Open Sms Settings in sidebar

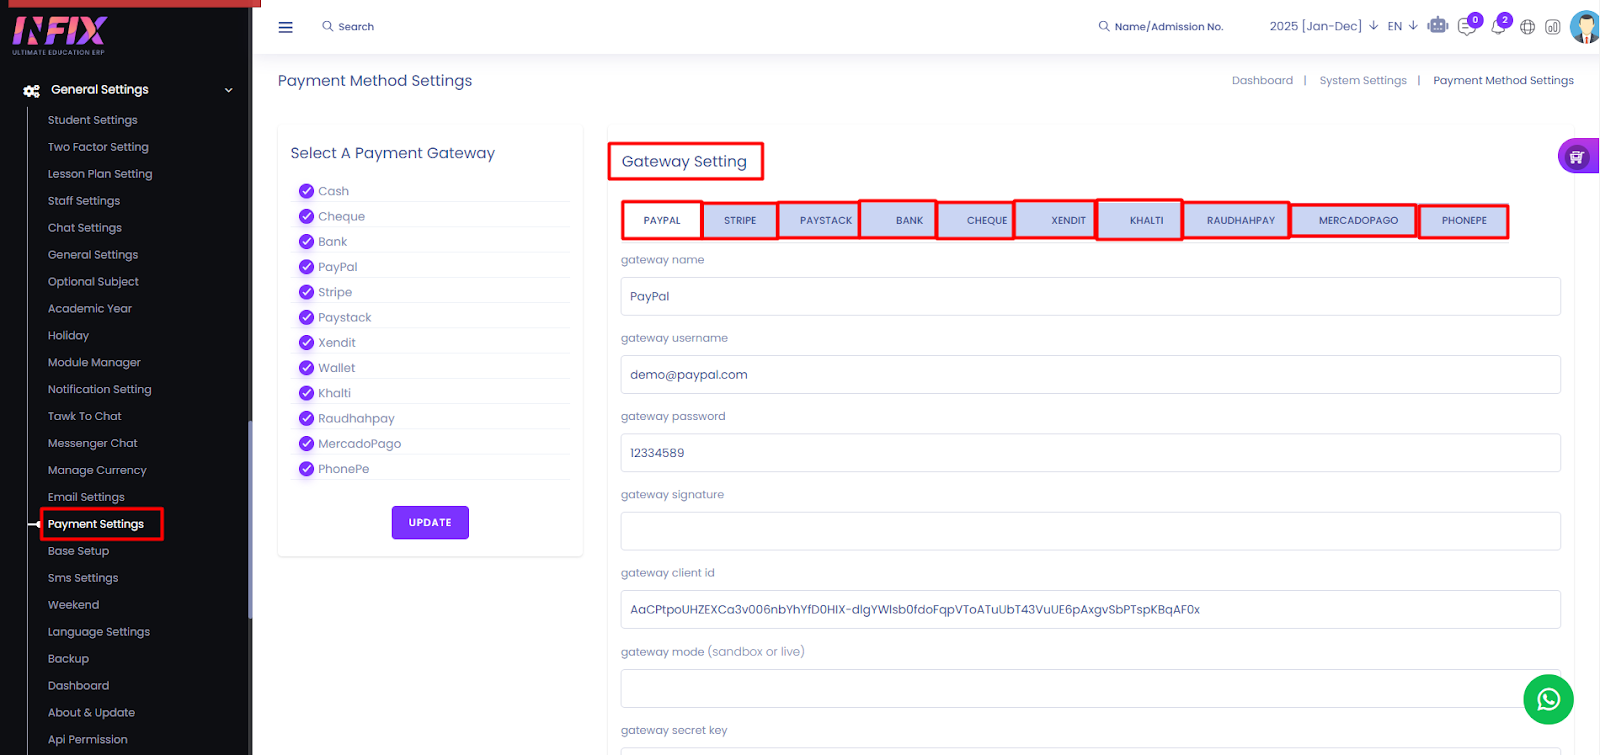(x=83, y=578)
